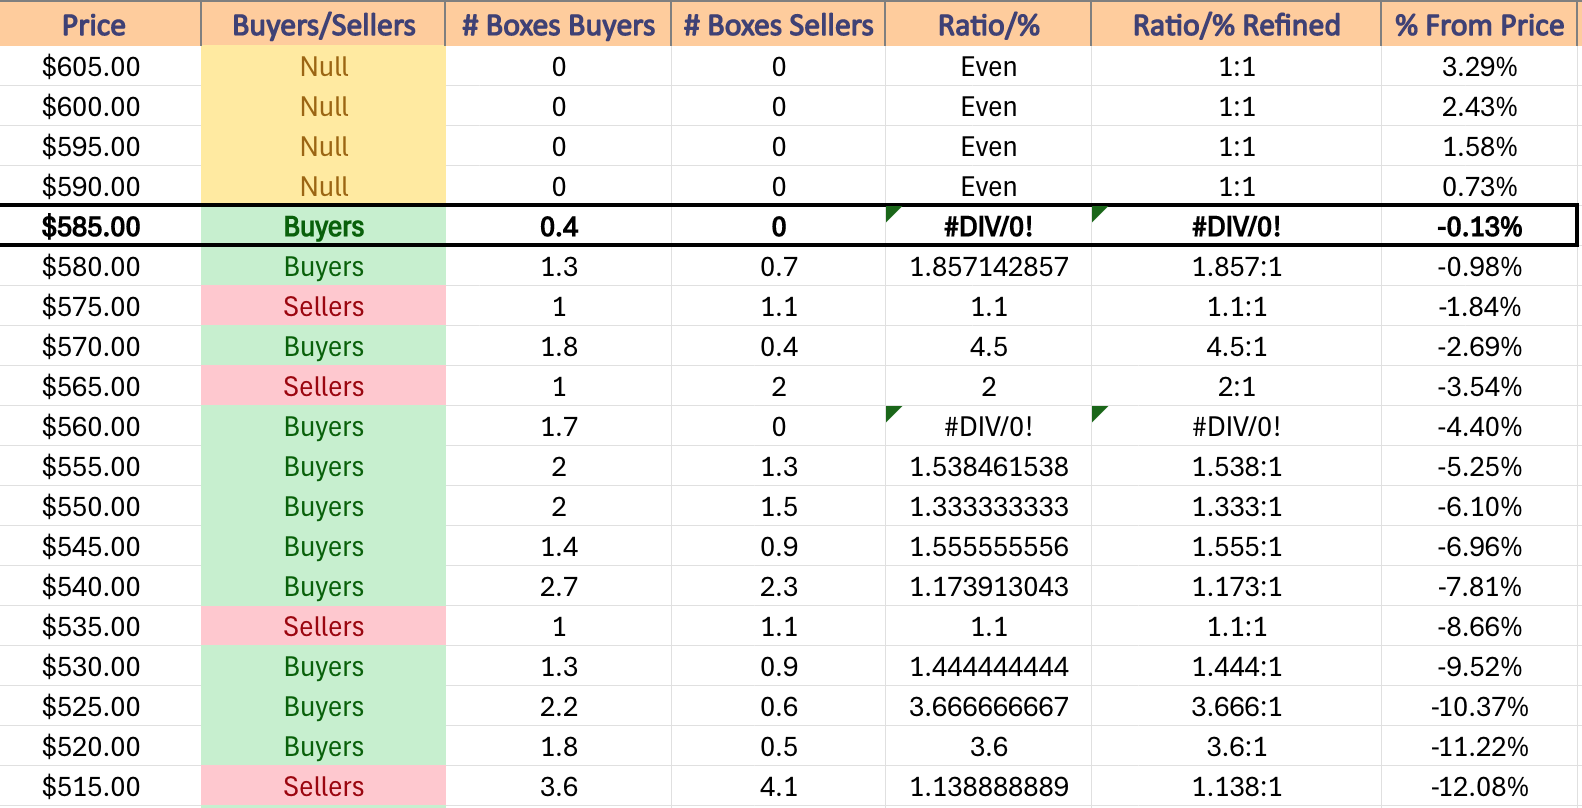This screenshot has height=808, width=1582.
Task: Select the Buyers/Sellers column header
Action: [323, 24]
